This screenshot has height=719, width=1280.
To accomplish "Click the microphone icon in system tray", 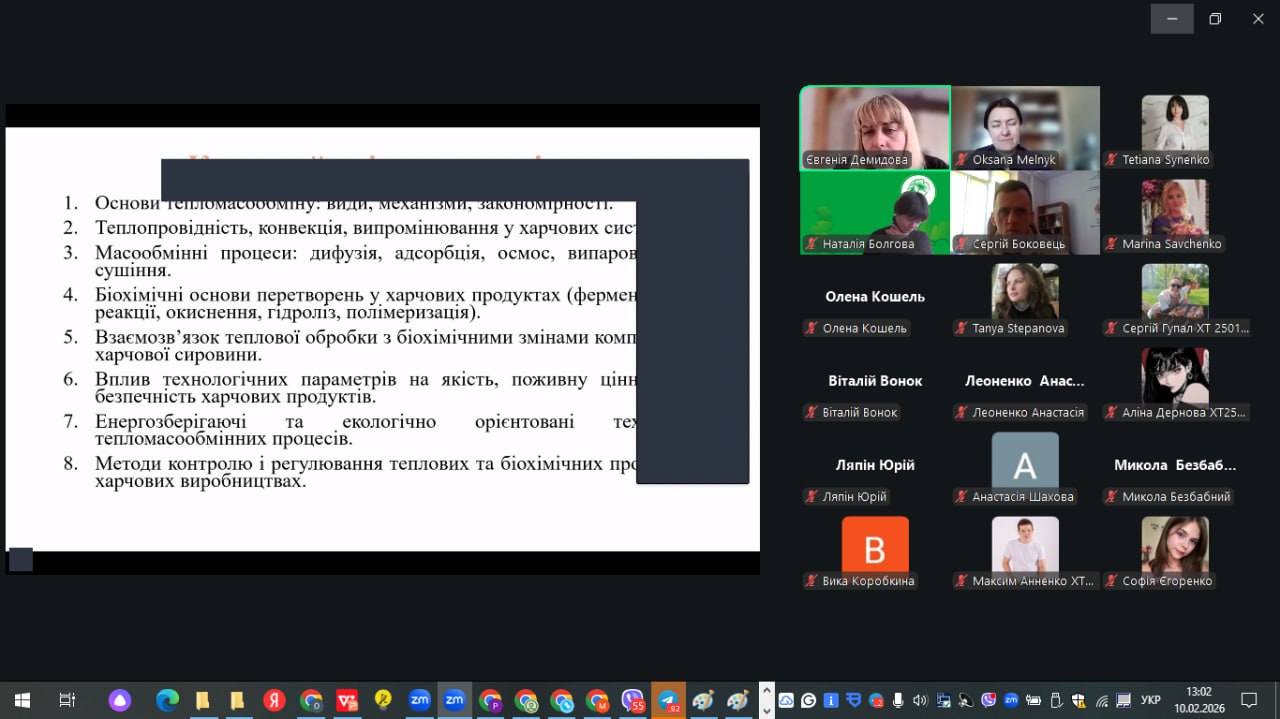I will [x=898, y=700].
